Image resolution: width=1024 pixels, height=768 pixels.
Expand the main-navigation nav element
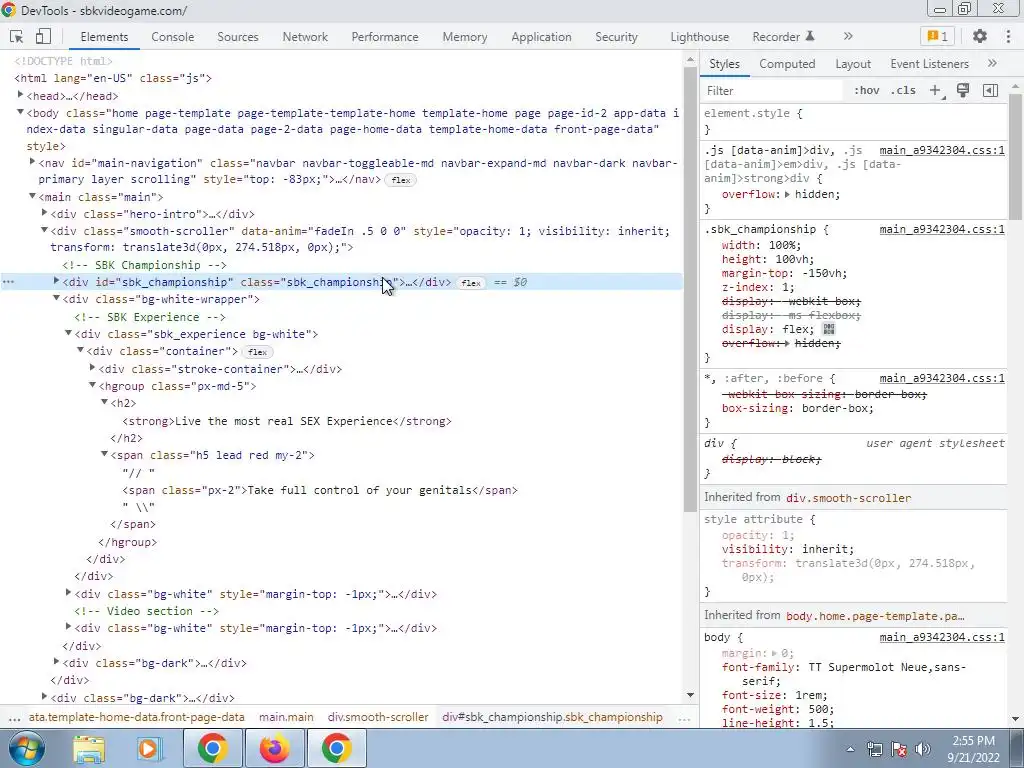[32, 161]
